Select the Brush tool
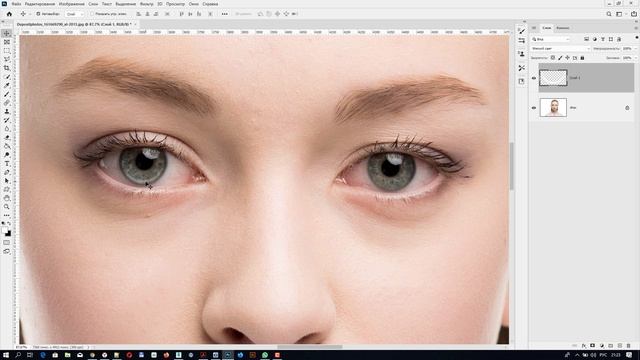This screenshot has height=360, width=640. pos(7,94)
